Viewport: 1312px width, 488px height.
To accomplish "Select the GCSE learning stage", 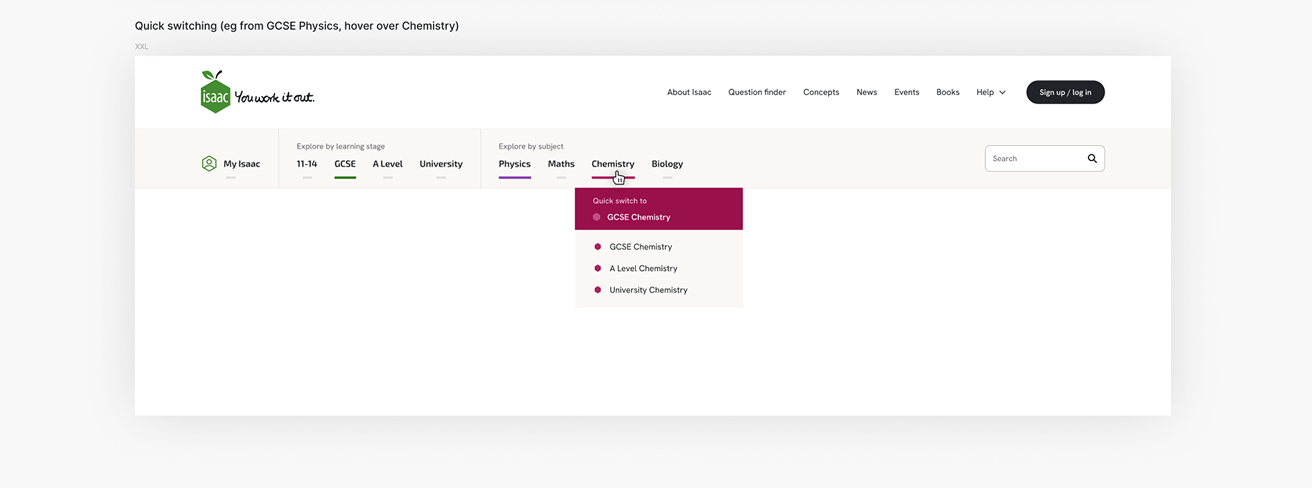I will pos(345,164).
